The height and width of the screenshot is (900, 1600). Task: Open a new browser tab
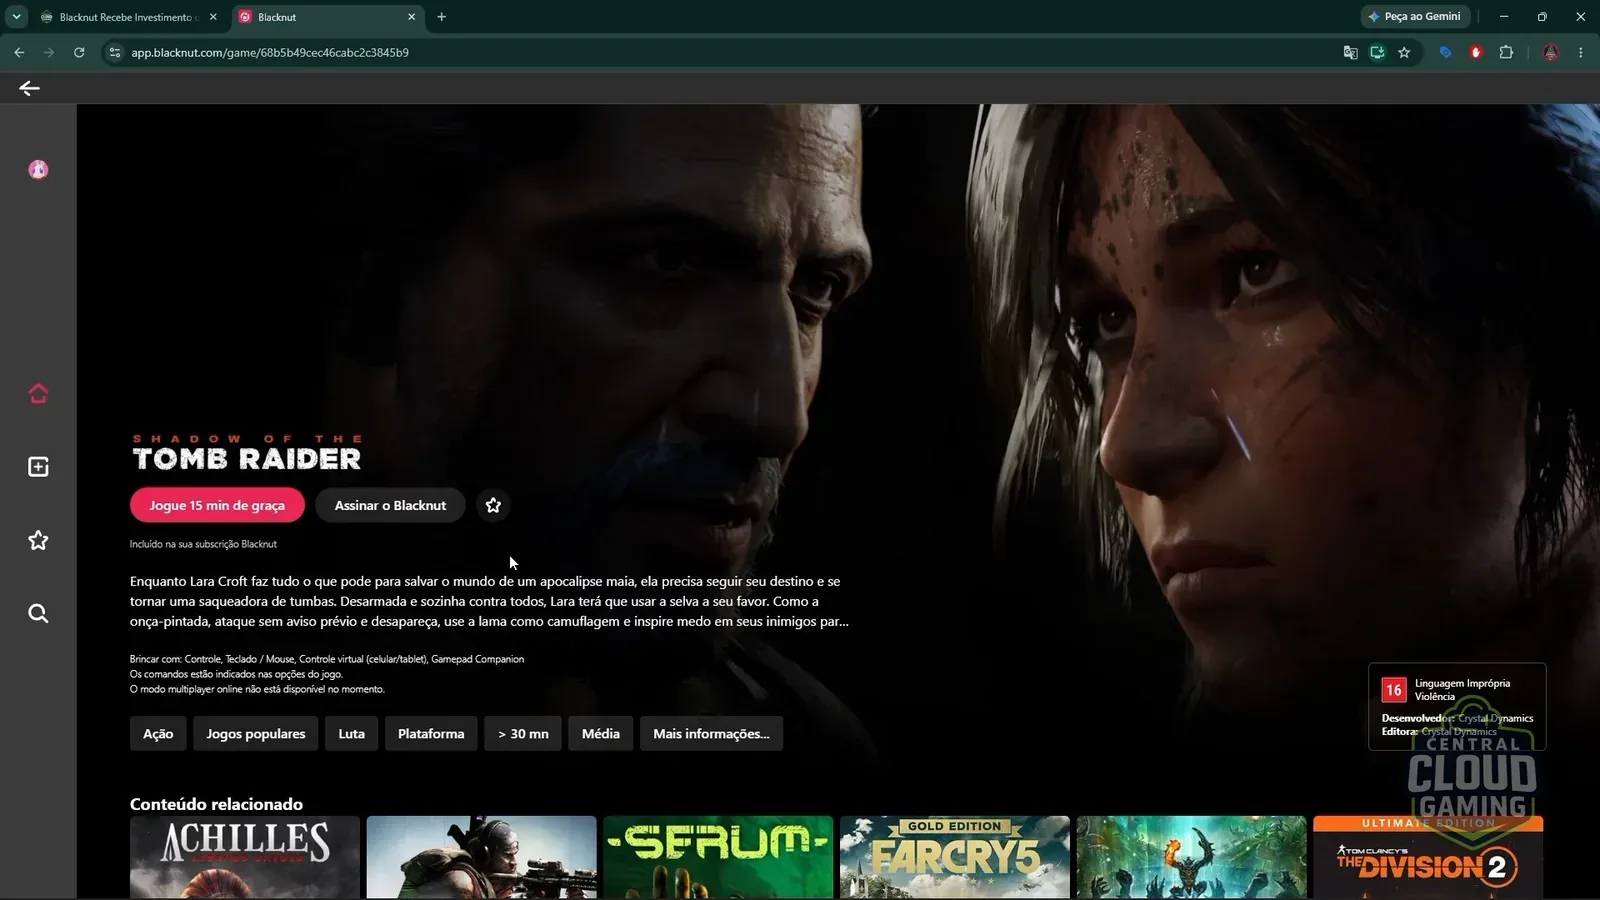[441, 17]
